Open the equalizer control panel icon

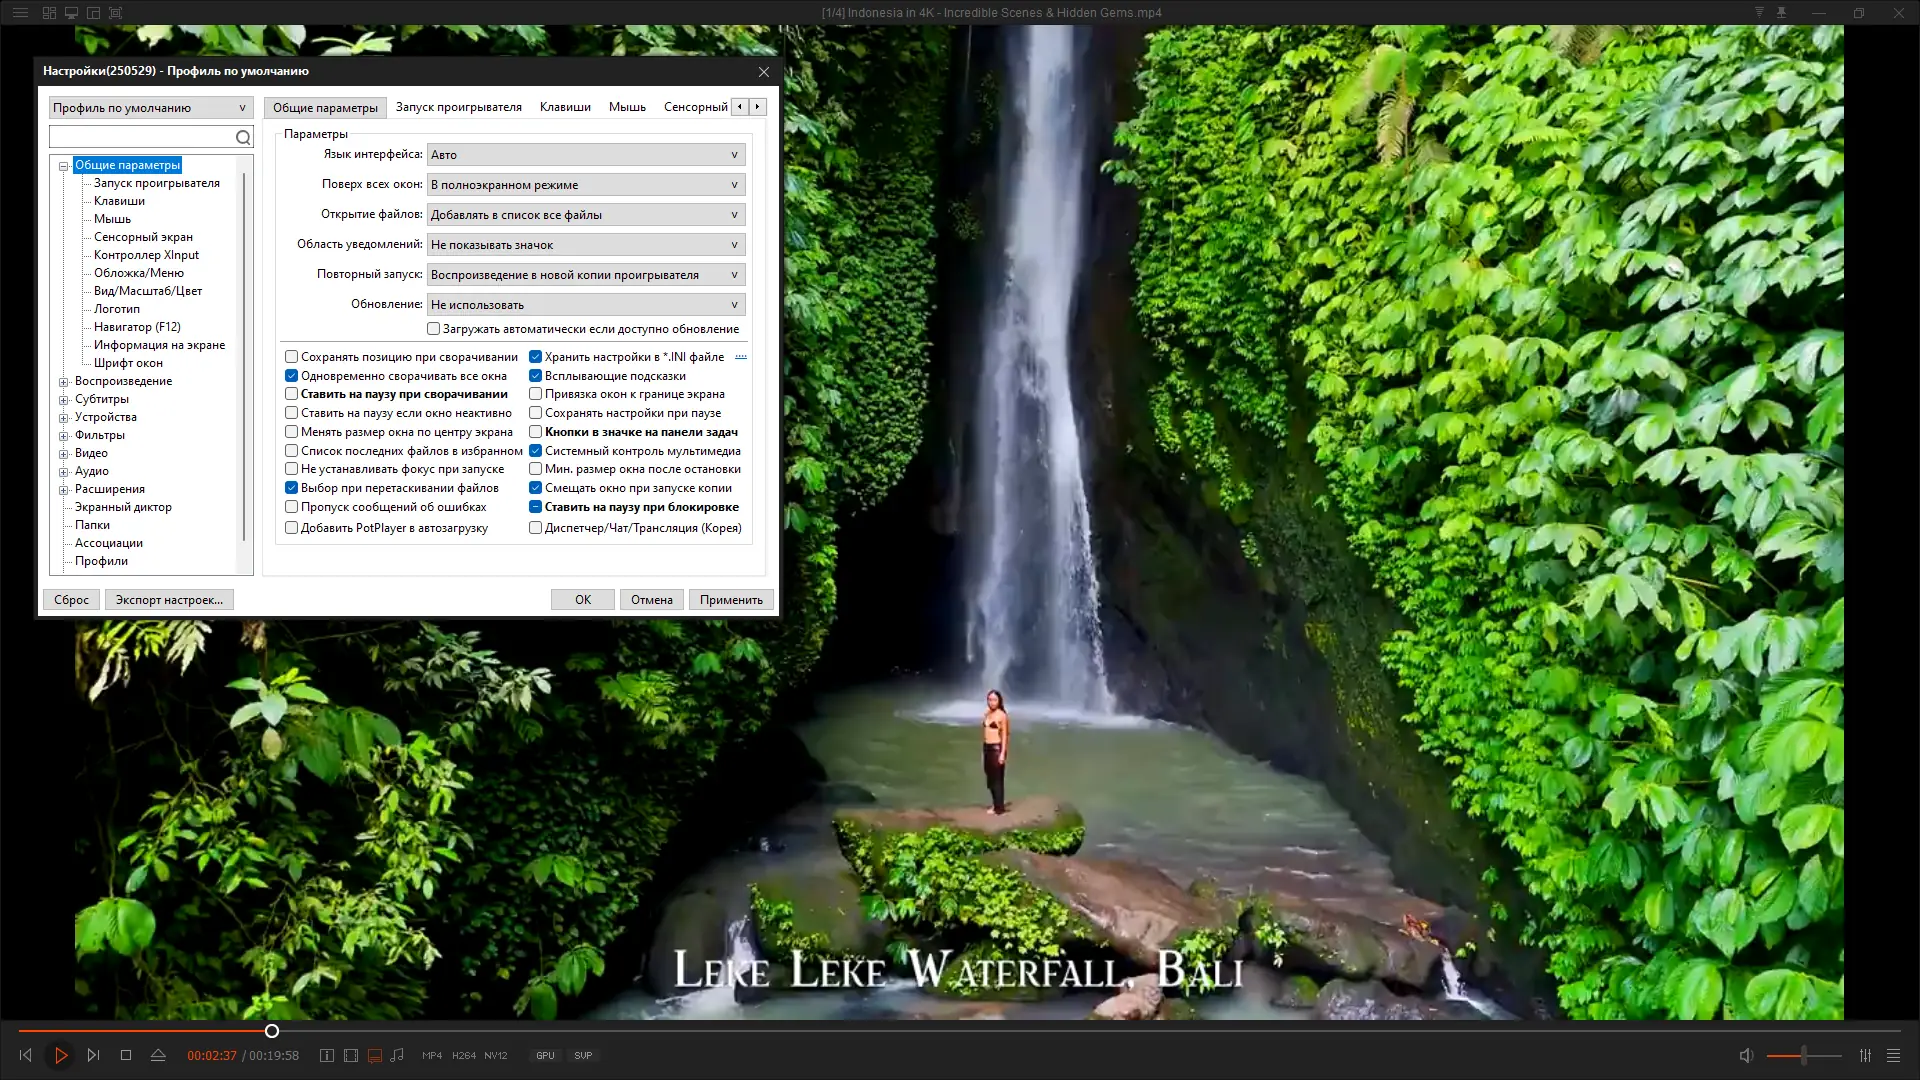1865,1055
